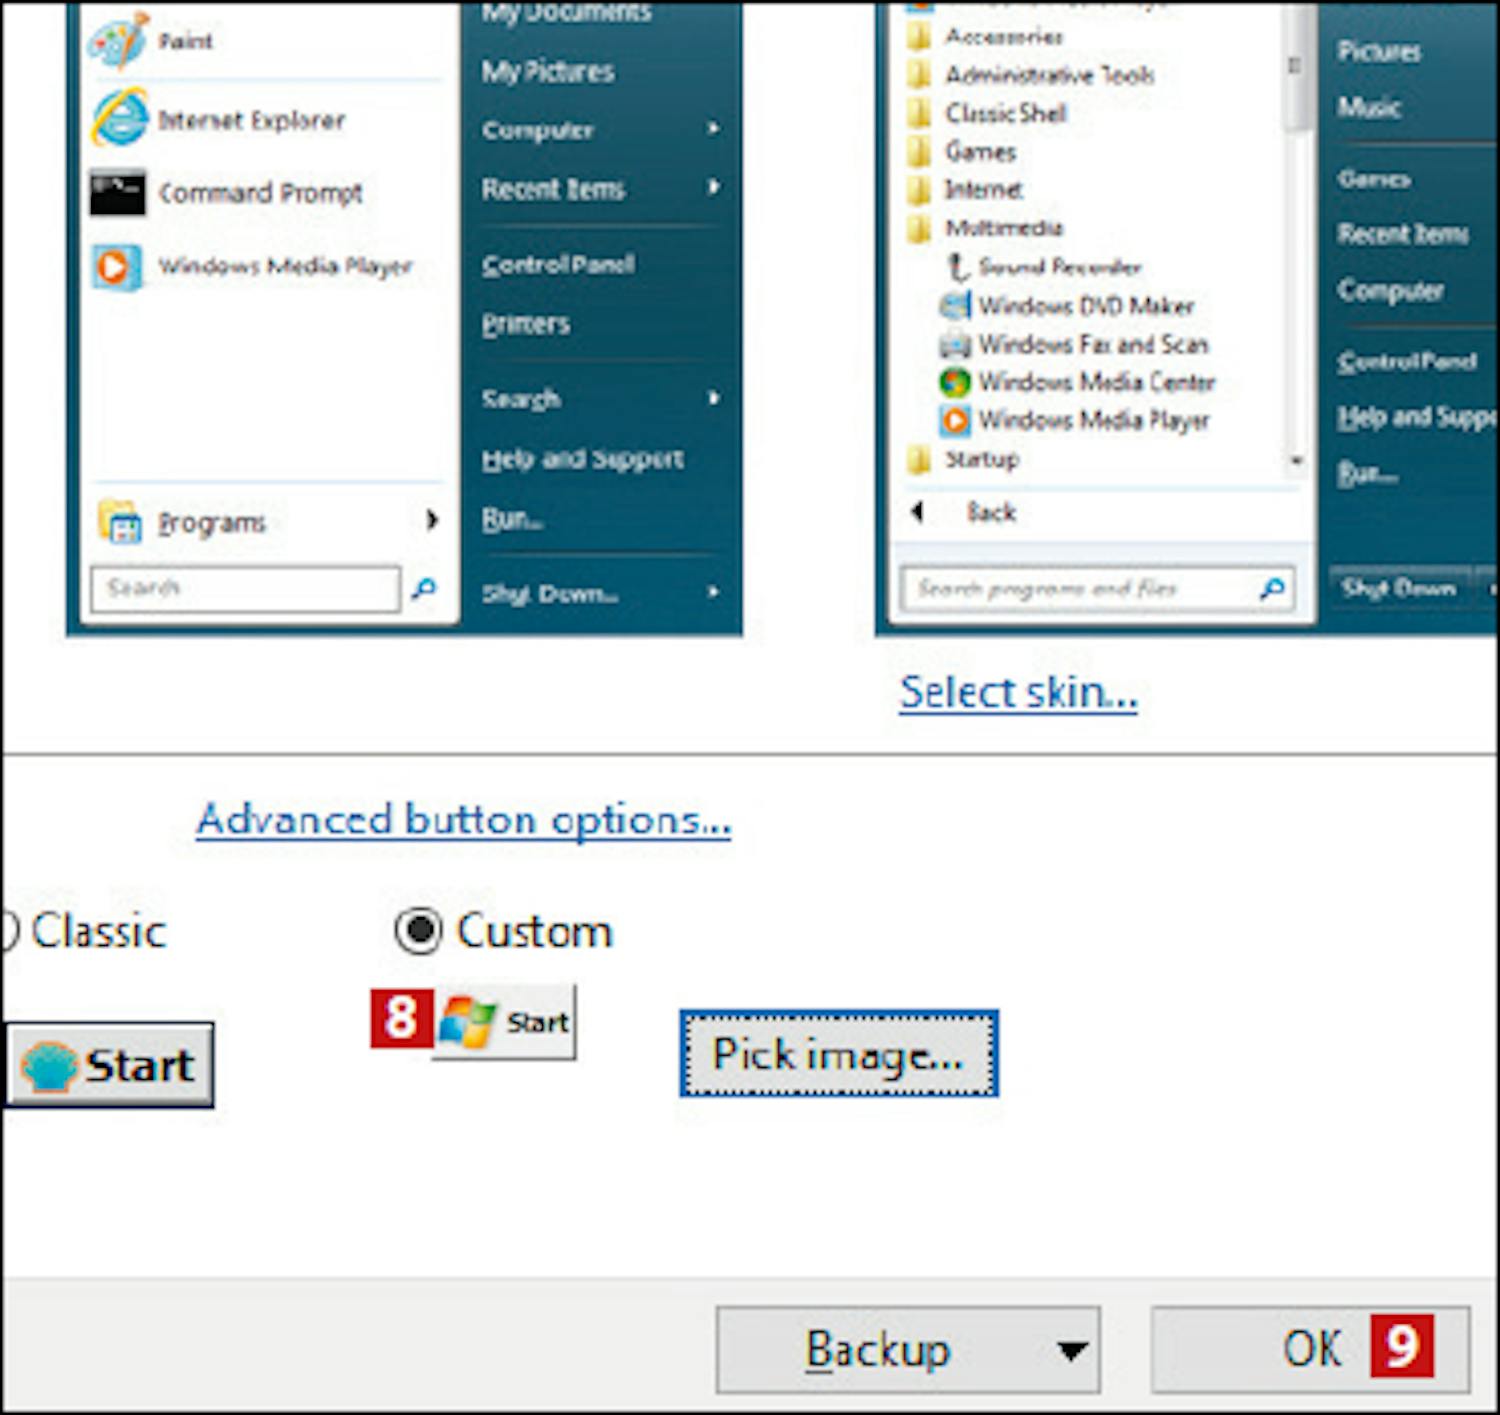Expand the Recent Items arrow in left preview

click(x=713, y=187)
